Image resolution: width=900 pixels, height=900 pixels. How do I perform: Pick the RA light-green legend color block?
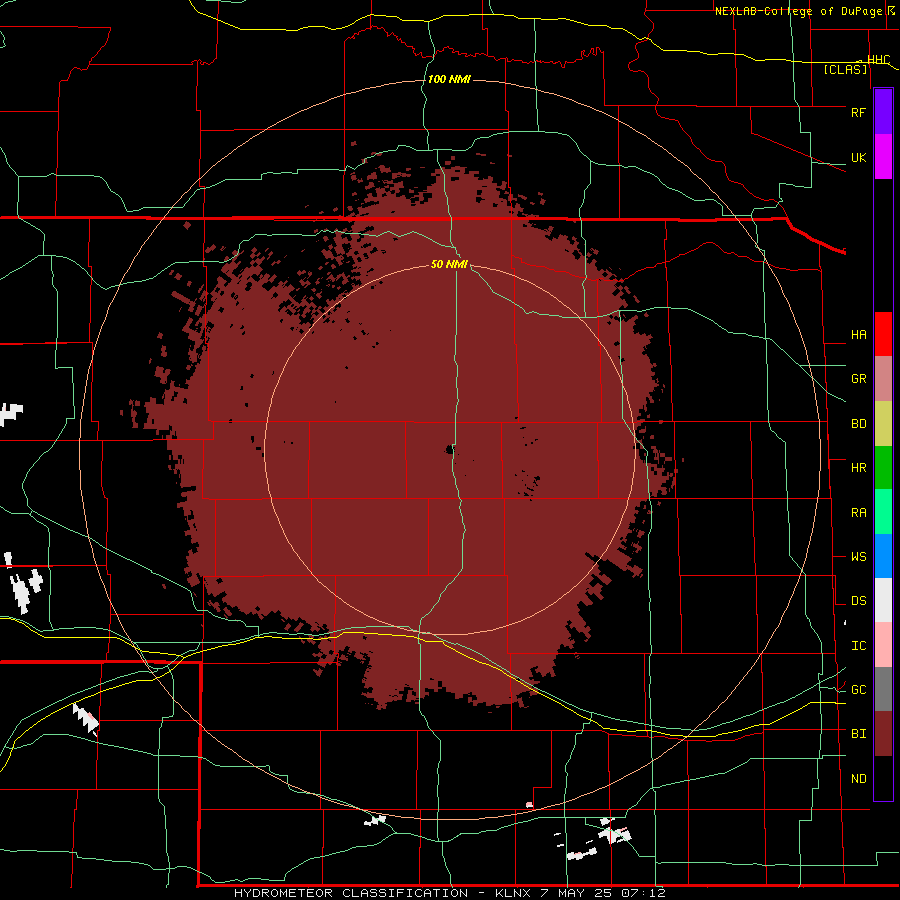(x=883, y=512)
